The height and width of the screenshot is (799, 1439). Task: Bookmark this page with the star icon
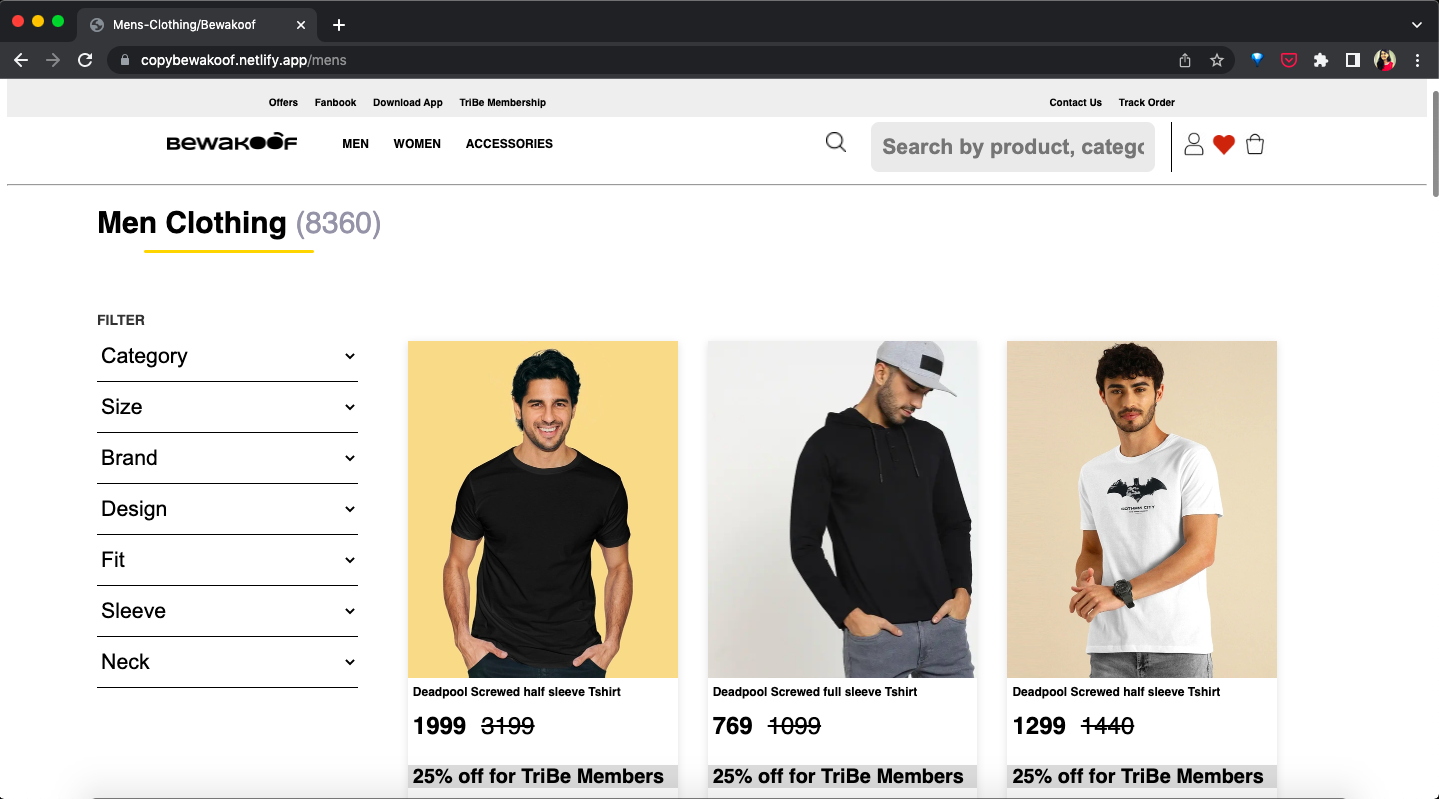[x=1217, y=60]
